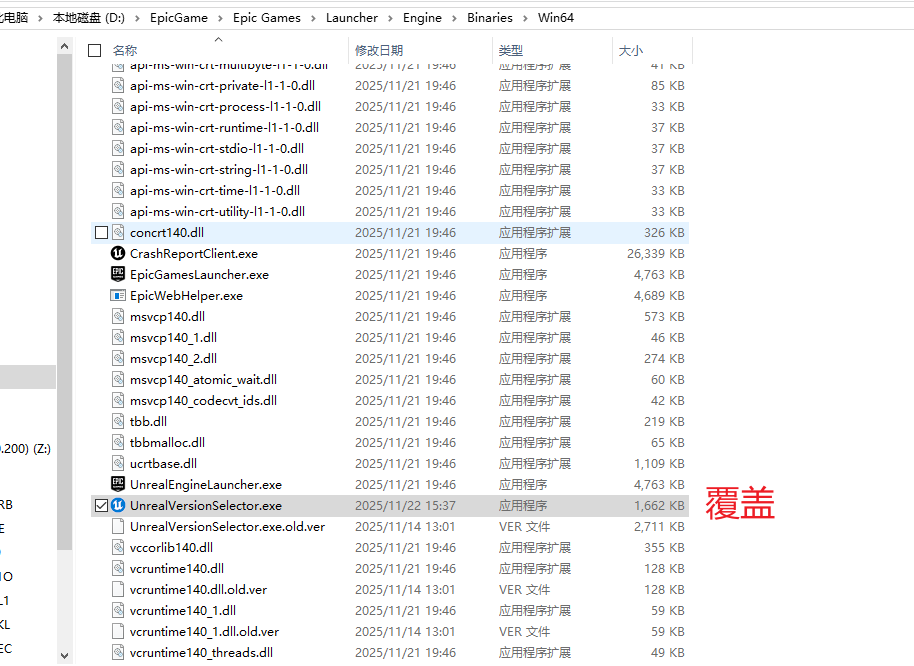The image size is (914, 666).
Task: Uncheck the UnrealVersionSelector.exe checkbox
Action: coord(101,505)
